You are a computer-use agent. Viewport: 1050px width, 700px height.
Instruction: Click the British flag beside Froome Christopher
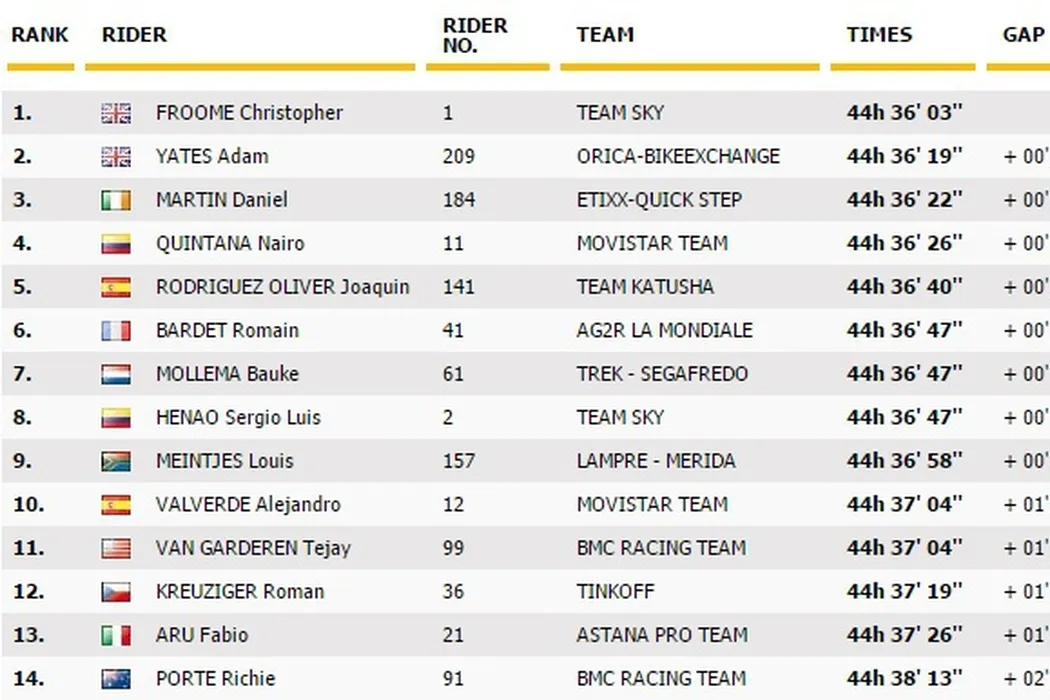pyautogui.click(x=116, y=113)
